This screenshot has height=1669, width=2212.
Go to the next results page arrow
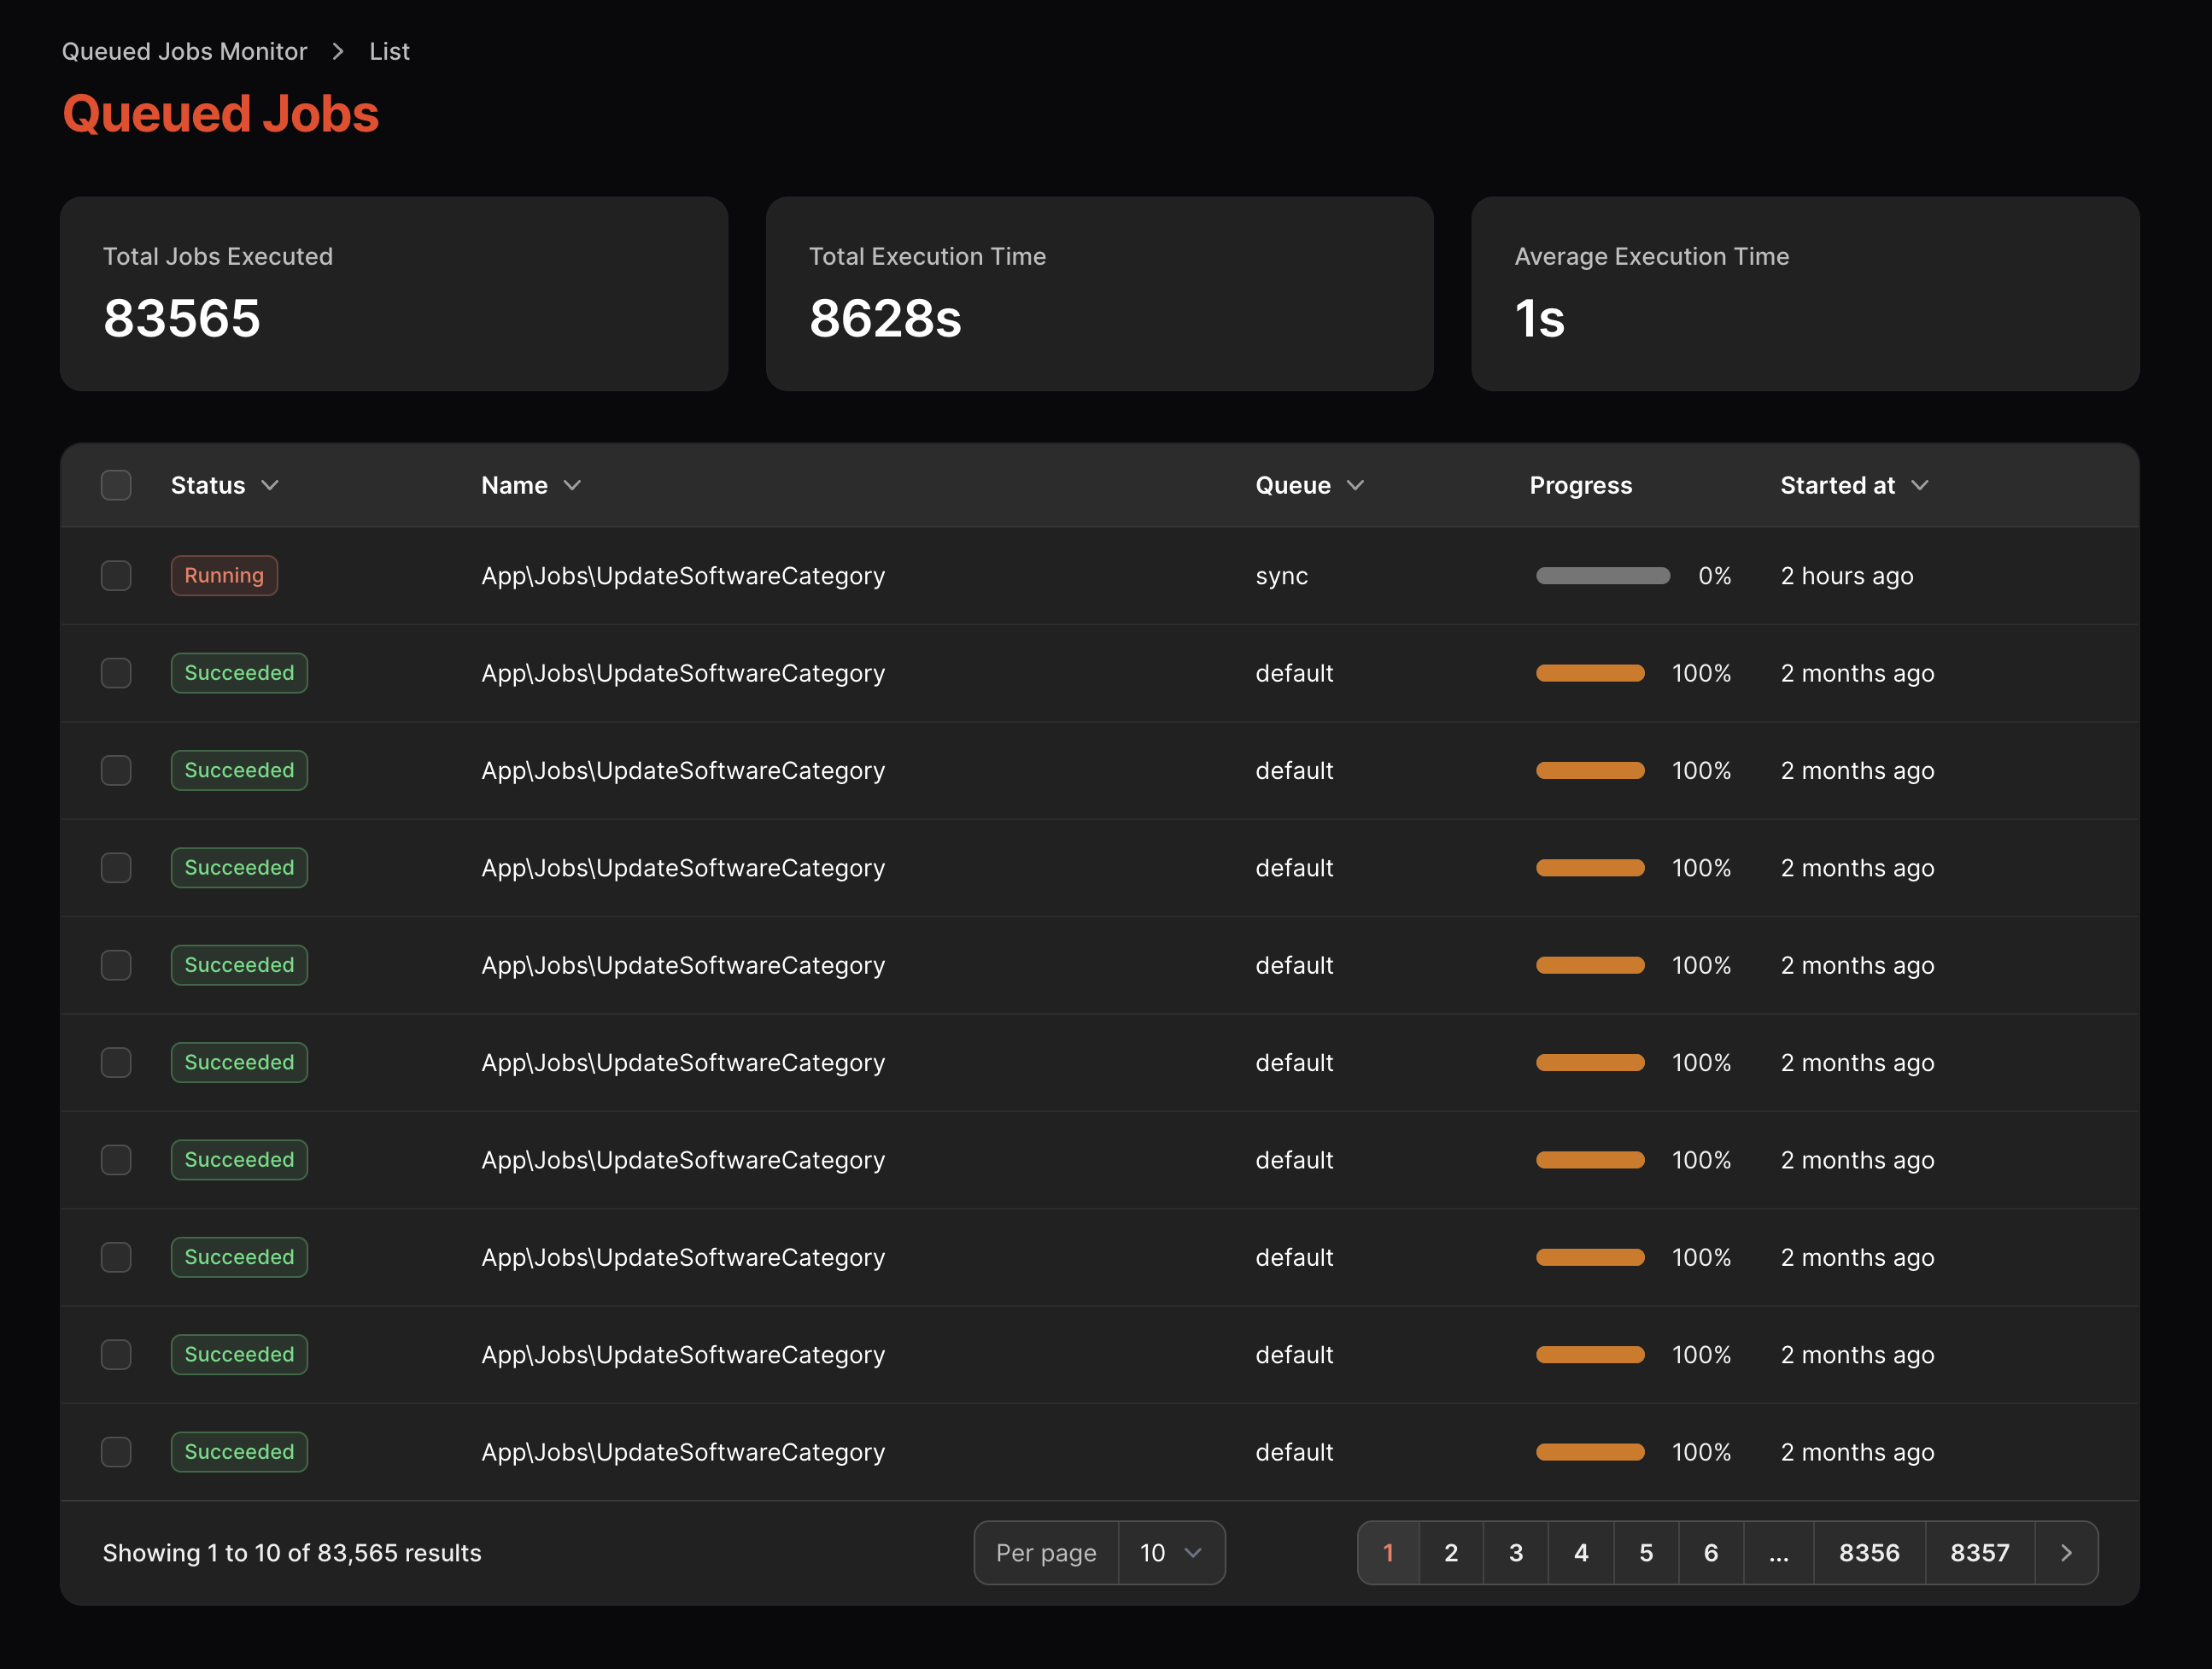[2066, 1552]
